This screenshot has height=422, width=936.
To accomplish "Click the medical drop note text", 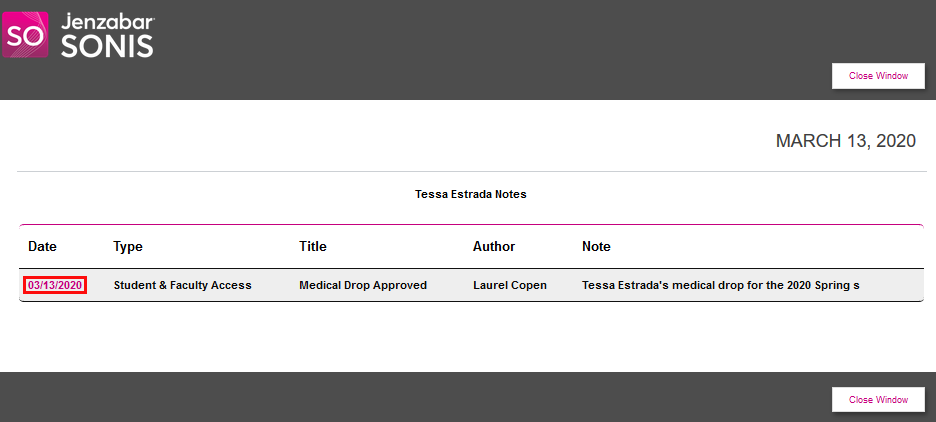I will point(720,285).
